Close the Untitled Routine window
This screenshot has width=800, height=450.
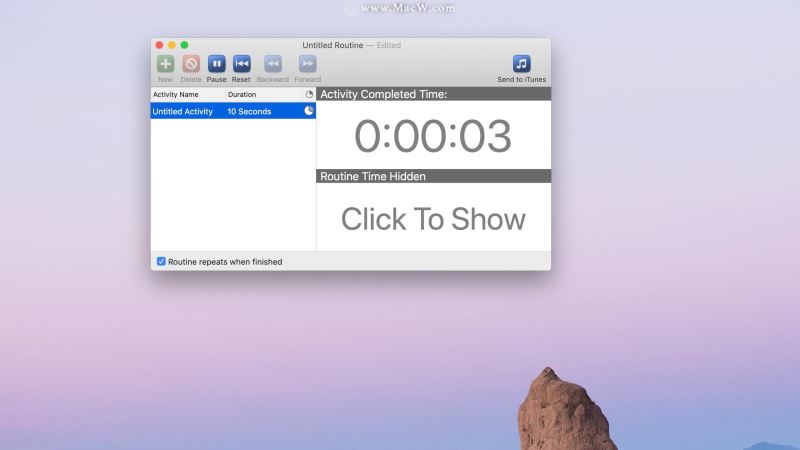point(159,45)
